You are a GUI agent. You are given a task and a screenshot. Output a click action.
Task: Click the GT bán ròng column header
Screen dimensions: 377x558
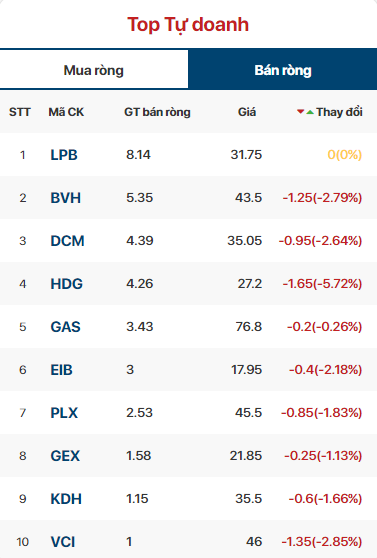pos(157,112)
